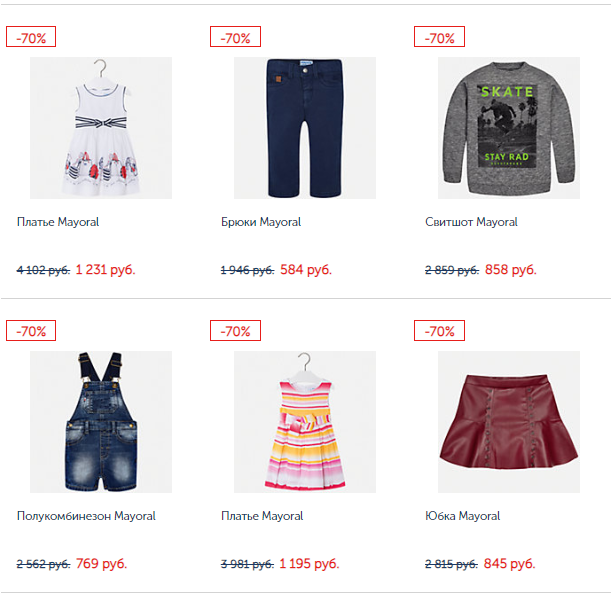Click the Платье Mayoral link in the bottom row

[262, 516]
